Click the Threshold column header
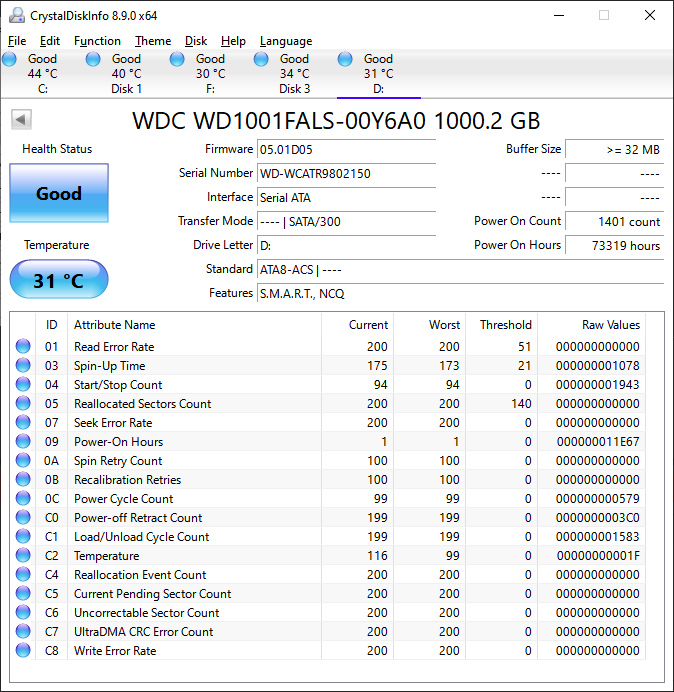 tap(501, 325)
